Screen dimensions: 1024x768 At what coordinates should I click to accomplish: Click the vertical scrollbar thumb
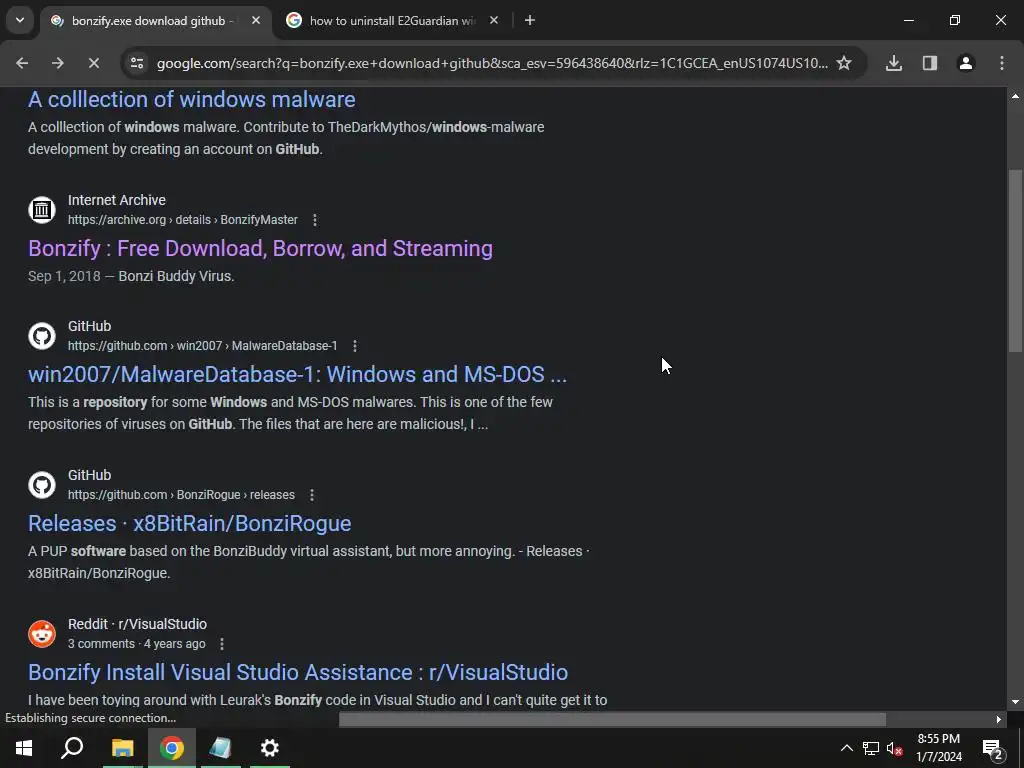1015,261
